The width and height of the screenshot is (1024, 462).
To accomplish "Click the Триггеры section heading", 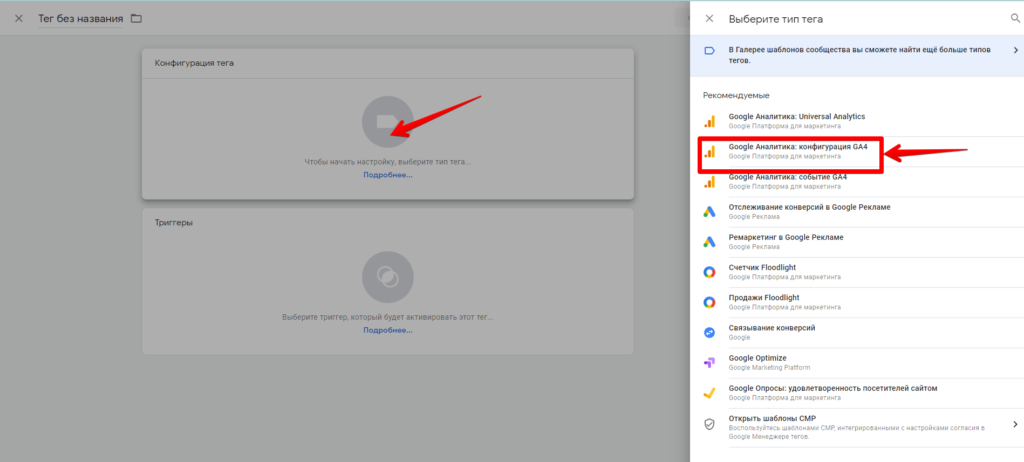I will point(174,223).
